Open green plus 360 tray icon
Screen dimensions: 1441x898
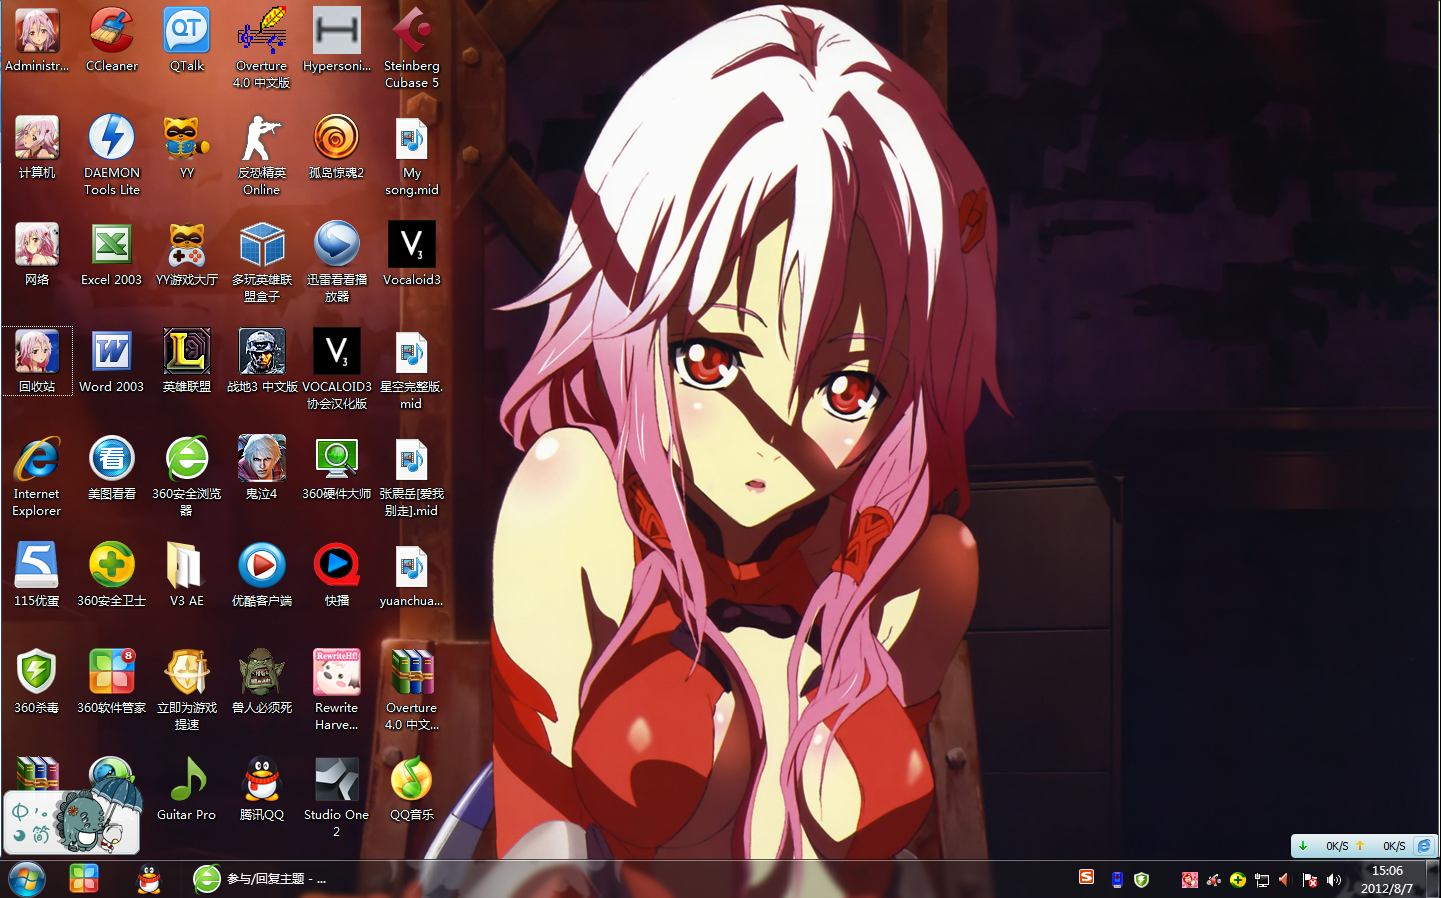1238,880
